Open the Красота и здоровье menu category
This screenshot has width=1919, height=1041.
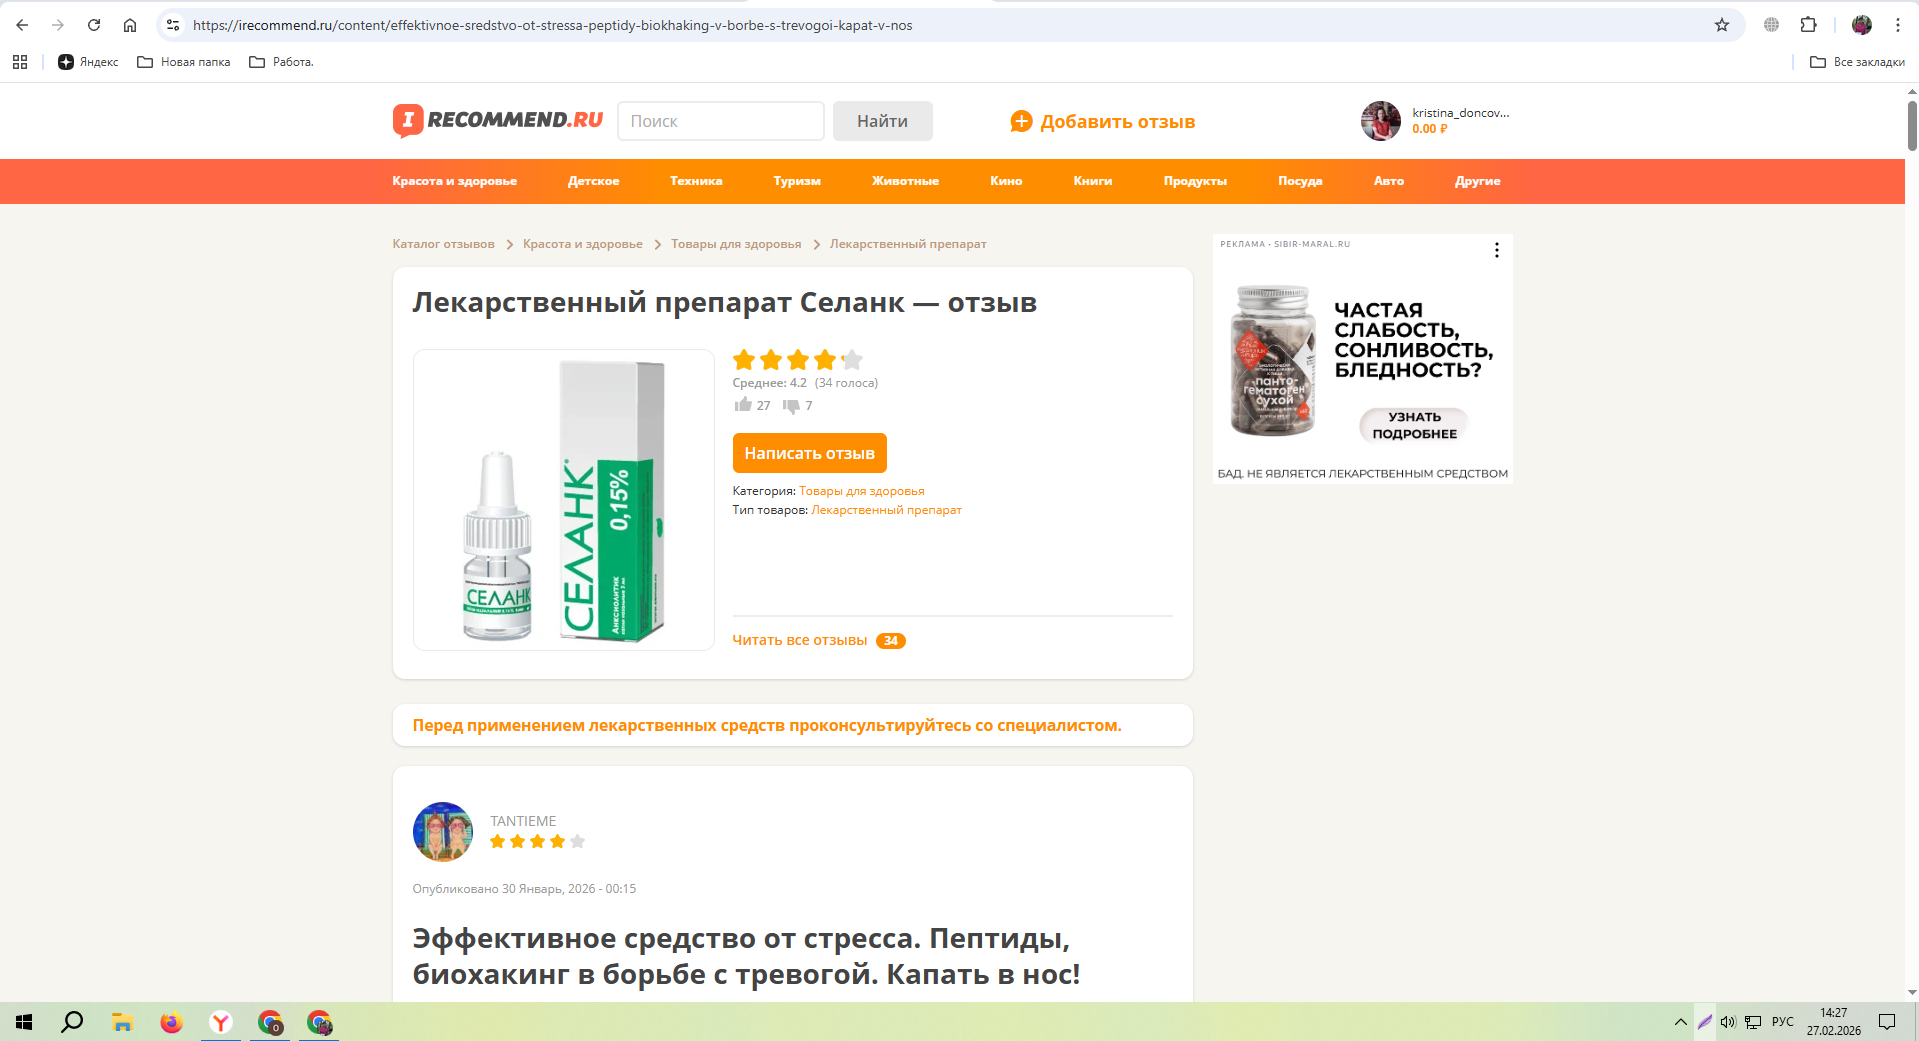pos(454,181)
